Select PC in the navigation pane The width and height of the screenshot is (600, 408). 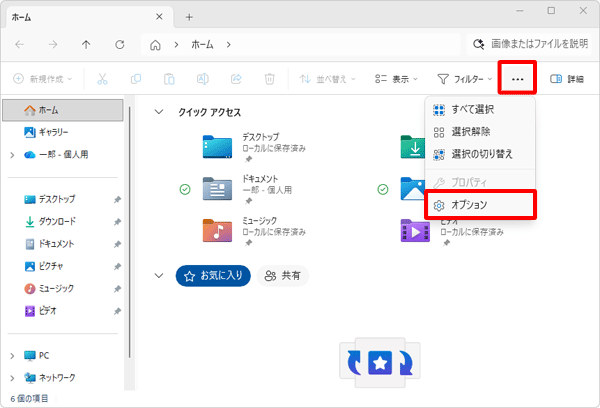[x=37, y=356]
